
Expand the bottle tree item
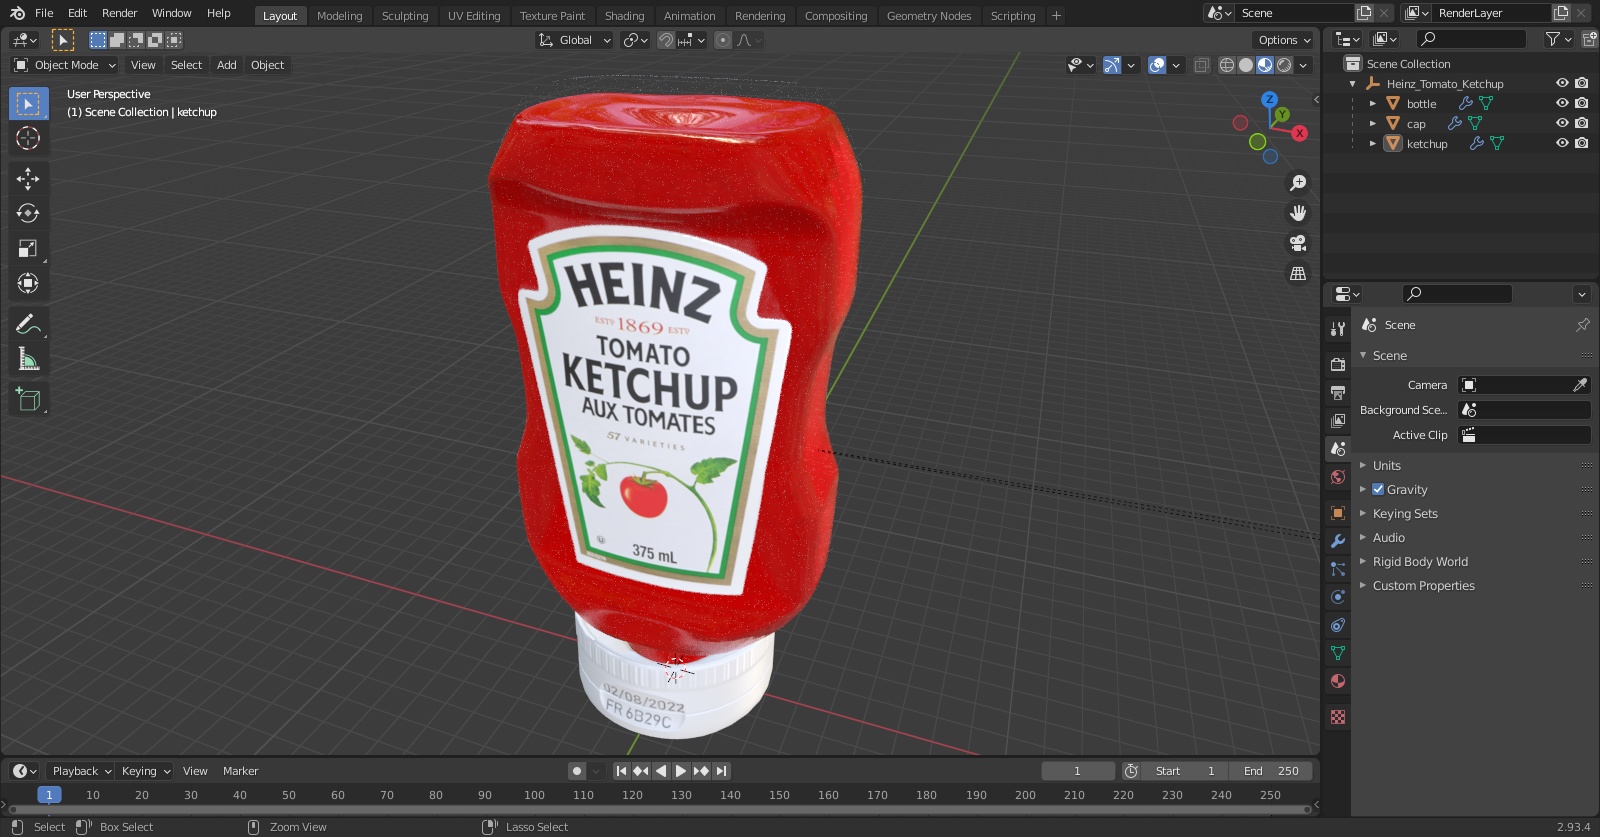[x=1373, y=103]
